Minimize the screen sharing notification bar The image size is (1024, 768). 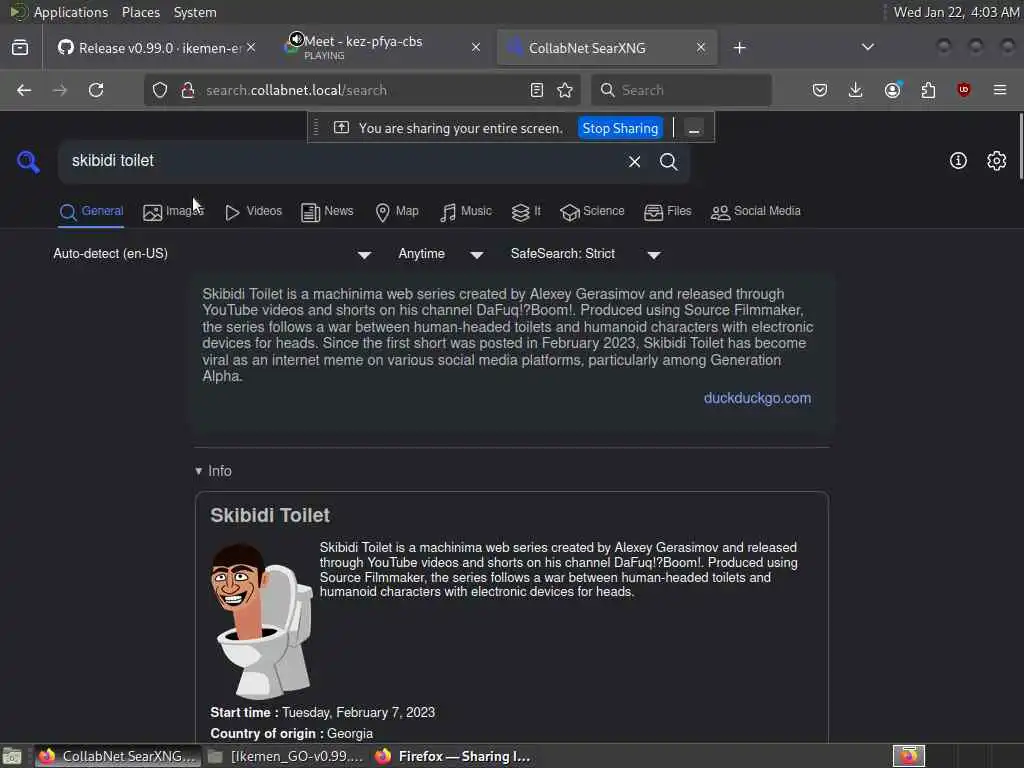694,129
